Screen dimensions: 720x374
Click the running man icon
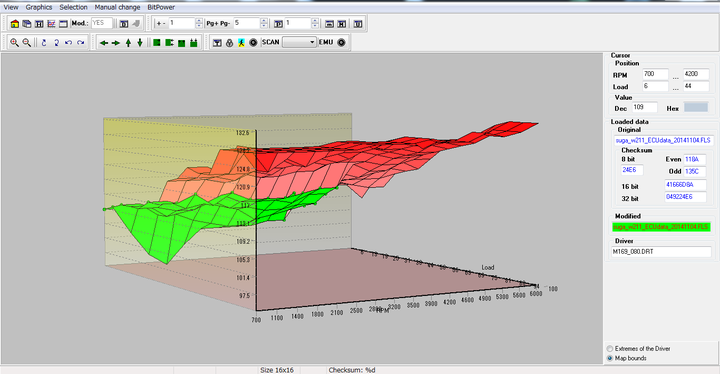pyautogui.click(x=241, y=42)
